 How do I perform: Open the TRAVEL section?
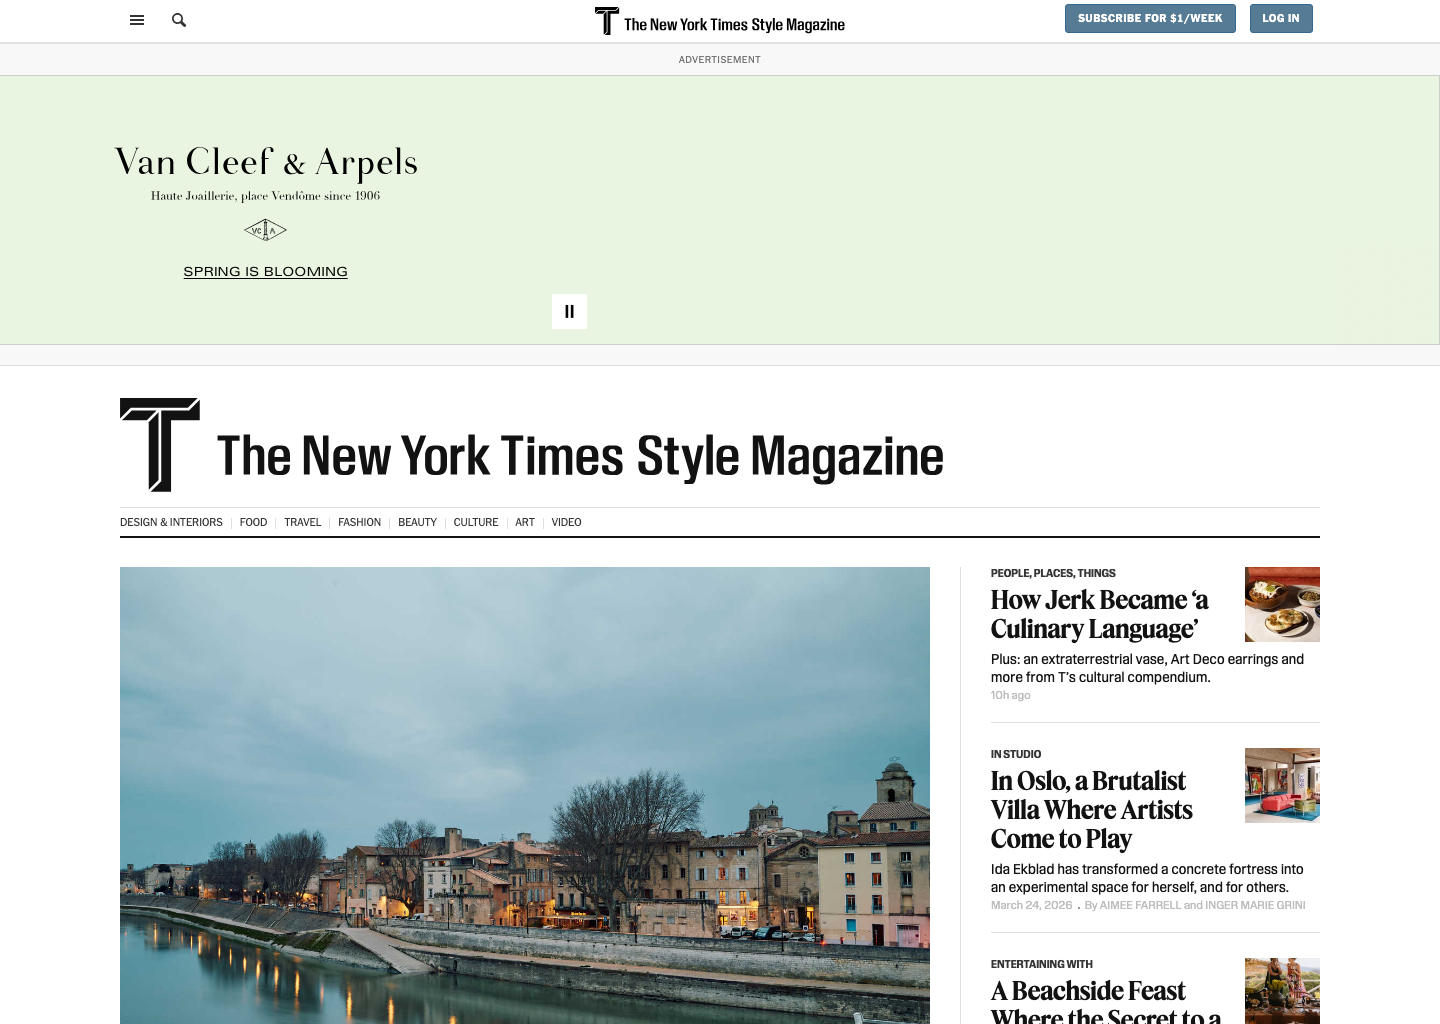coord(302,522)
